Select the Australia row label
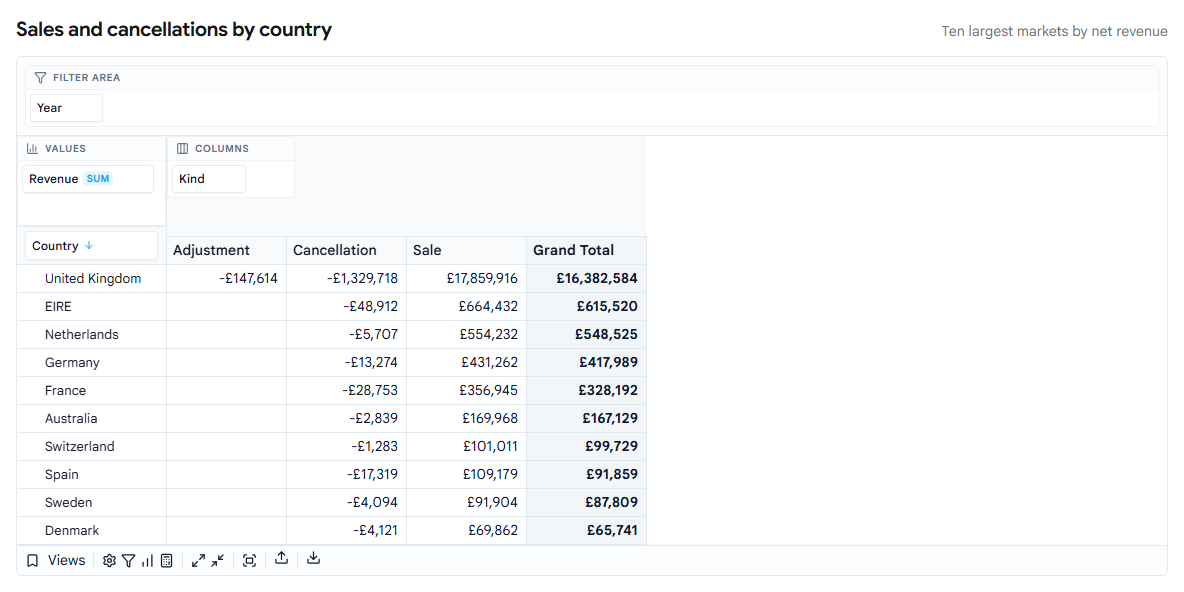 click(71, 418)
